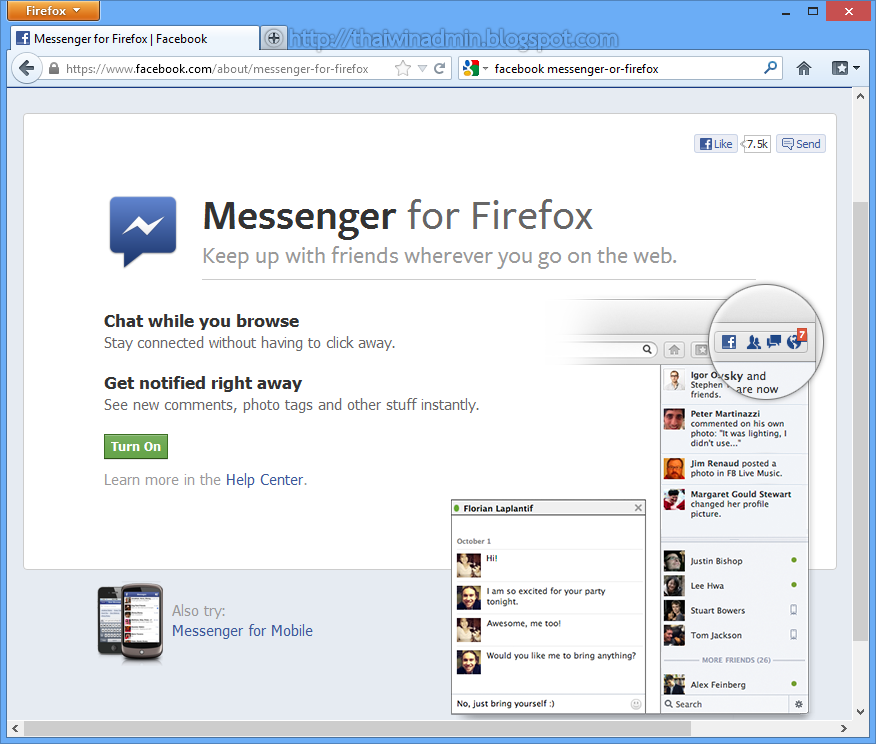Close the Florian Laplantif chat window
Viewport: 876px width, 744px height.
coord(638,508)
